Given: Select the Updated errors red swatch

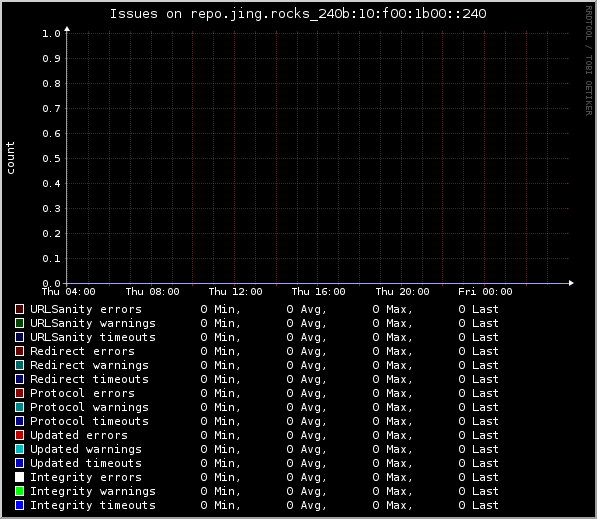Looking at the screenshot, I should 19,435.
